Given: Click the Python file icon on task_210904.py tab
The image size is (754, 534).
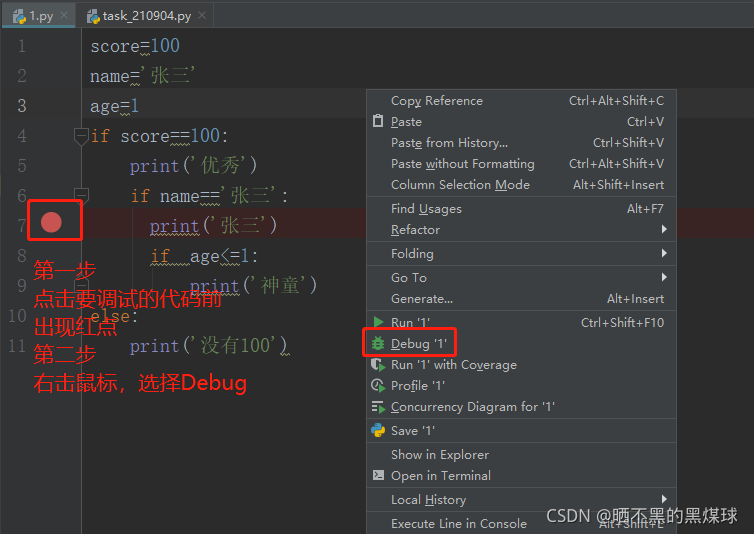Looking at the screenshot, I should (93, 16).
